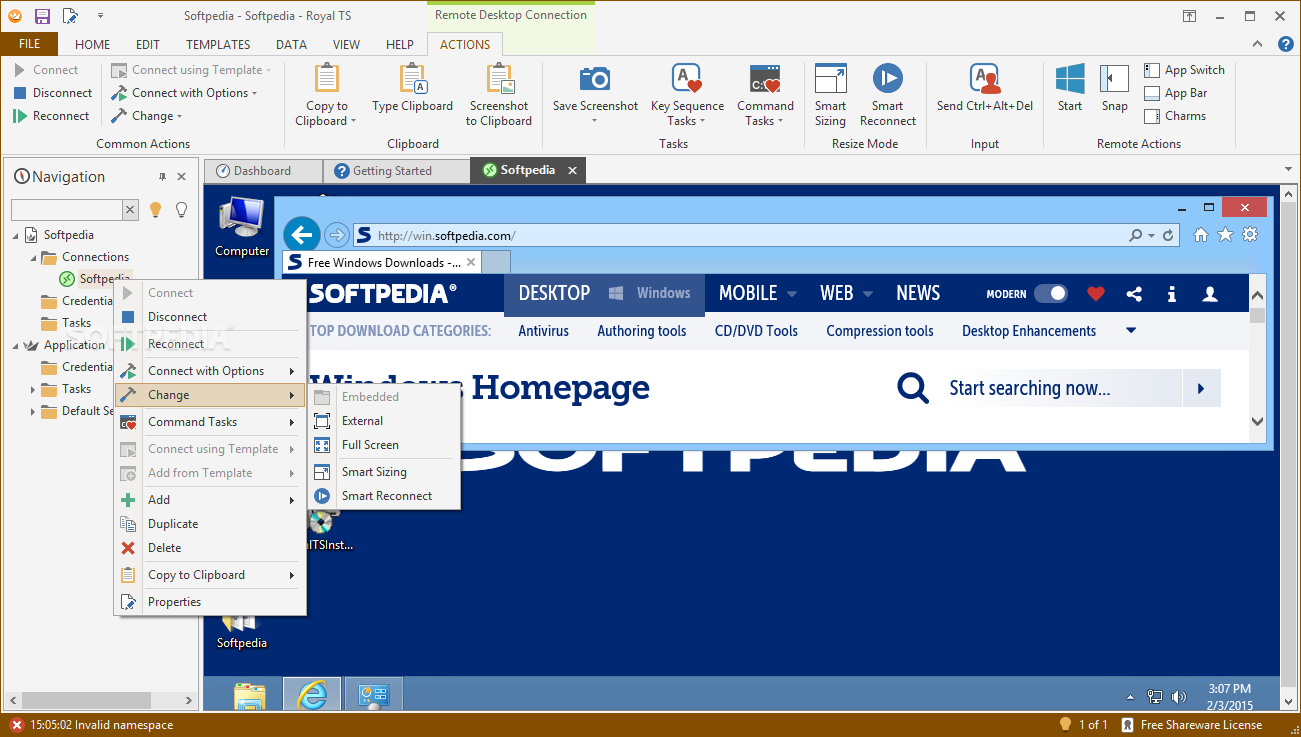Viewport: 1301px width, 737px height.
Task: Select Full Screen in the Change submenu
Action: (x=385, y=445)
